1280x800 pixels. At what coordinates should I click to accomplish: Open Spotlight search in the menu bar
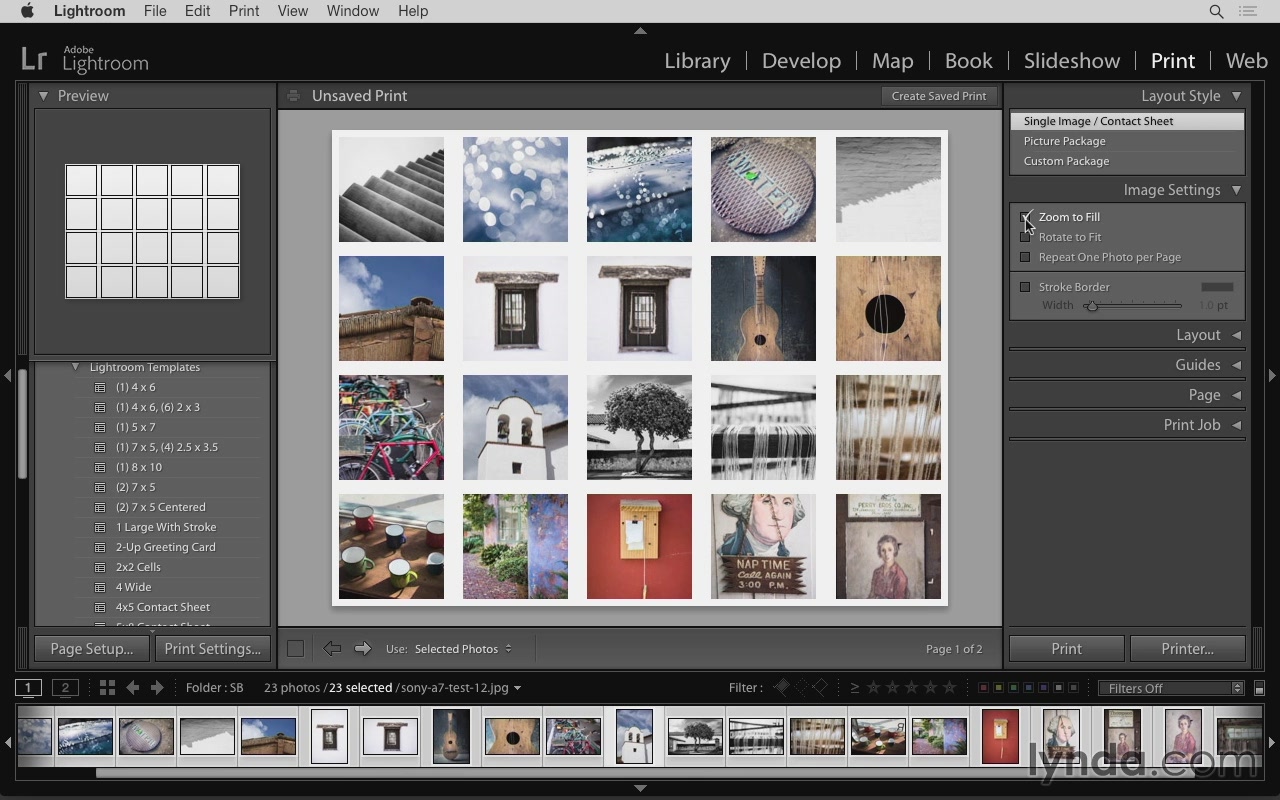click(x=1216, y=11)
